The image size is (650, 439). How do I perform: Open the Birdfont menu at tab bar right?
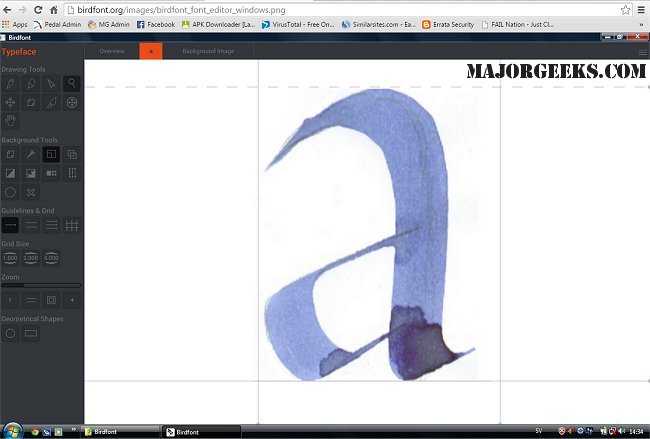642,50
